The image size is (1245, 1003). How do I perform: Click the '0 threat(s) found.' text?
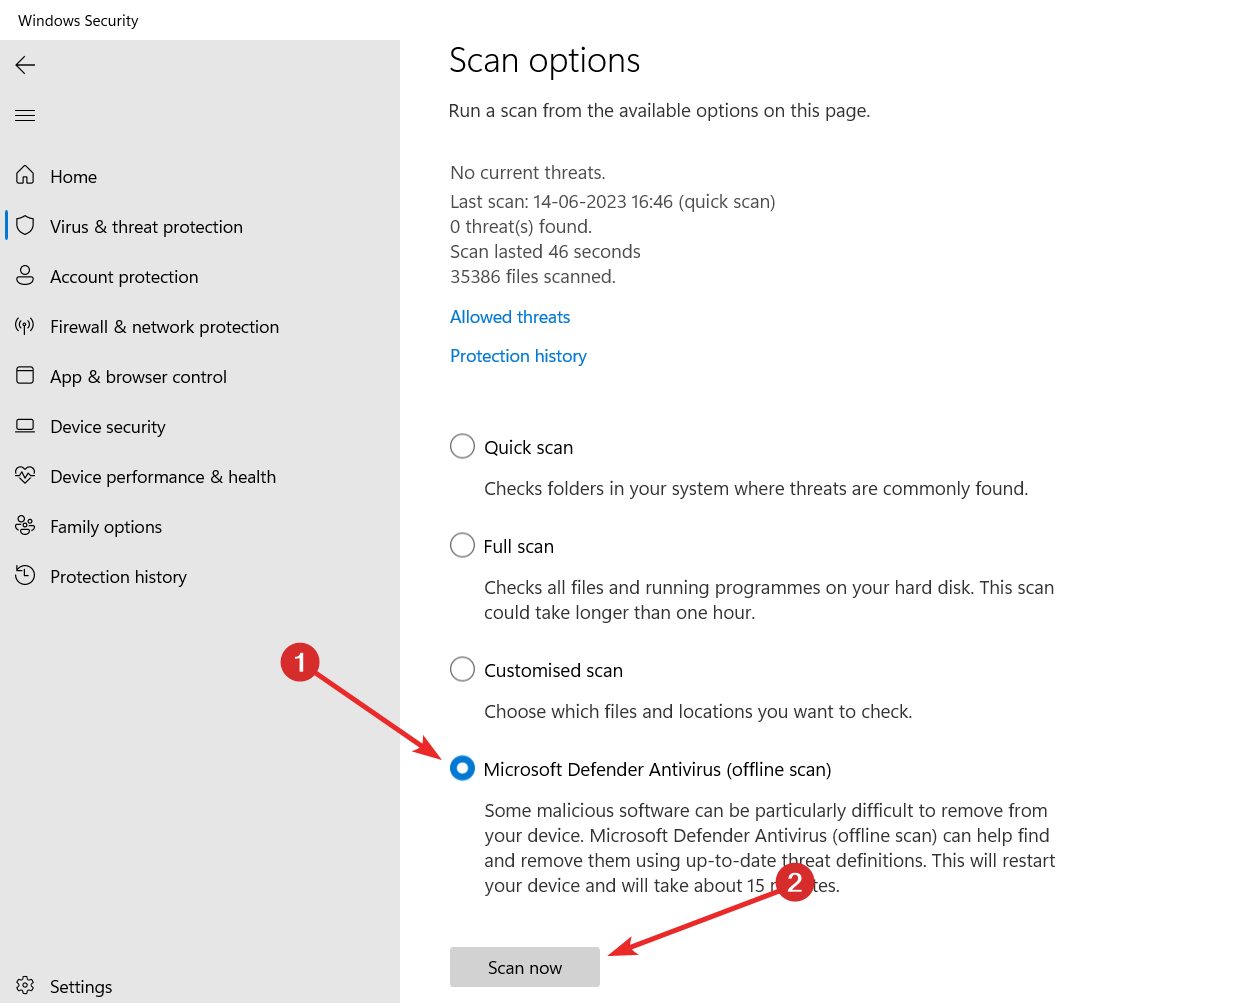pos(521,227)
